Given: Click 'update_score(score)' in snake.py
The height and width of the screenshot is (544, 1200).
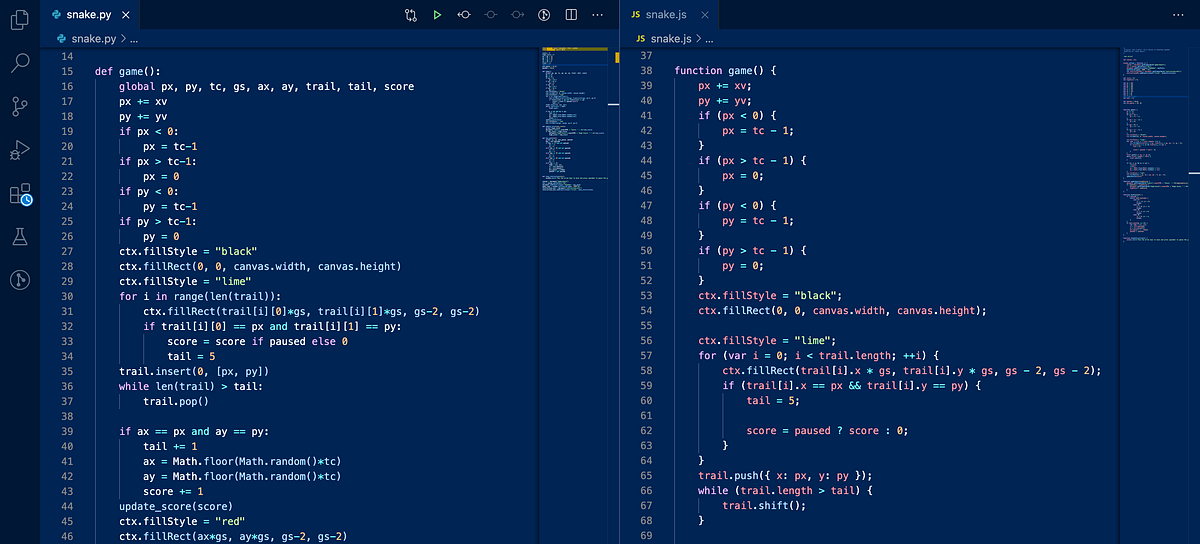Looking at the screenshot, I should tap(176, 506).
